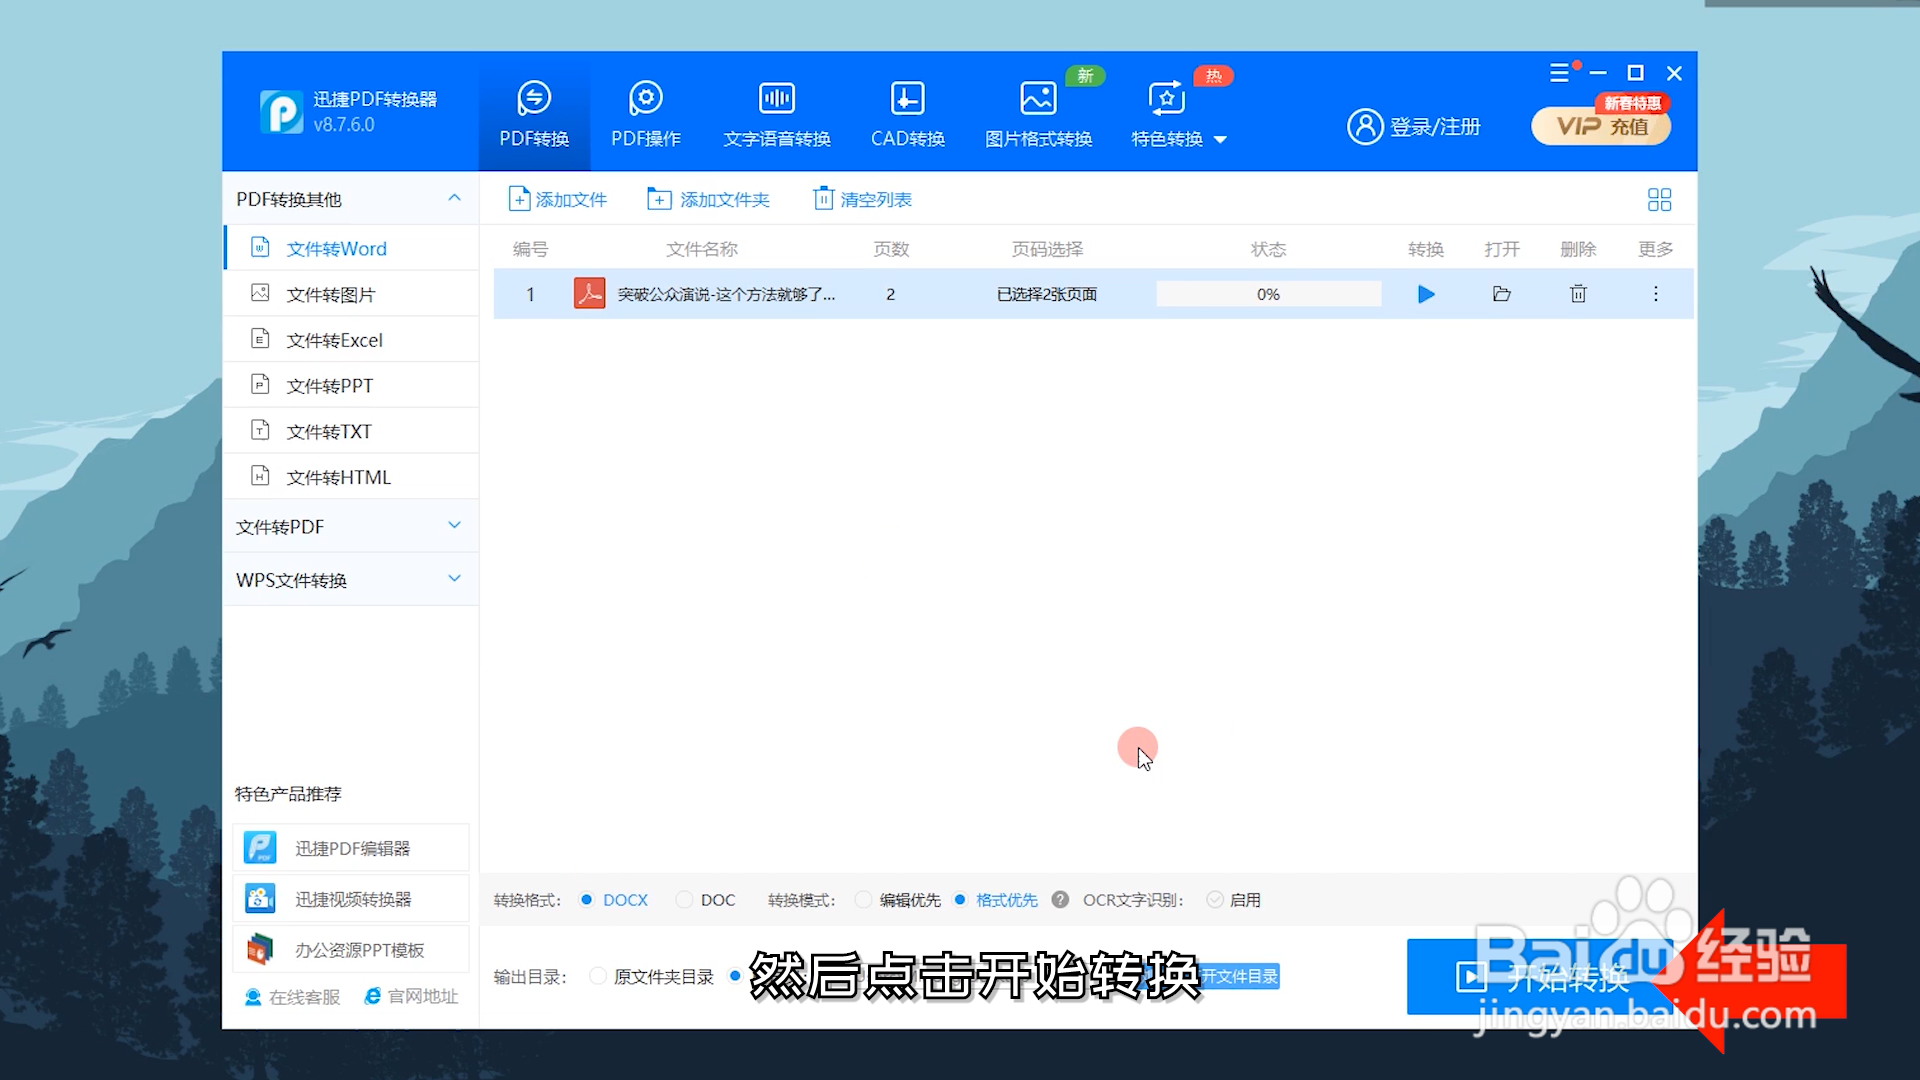Open the three-dot more options in row

click(x=1655, y=294)
